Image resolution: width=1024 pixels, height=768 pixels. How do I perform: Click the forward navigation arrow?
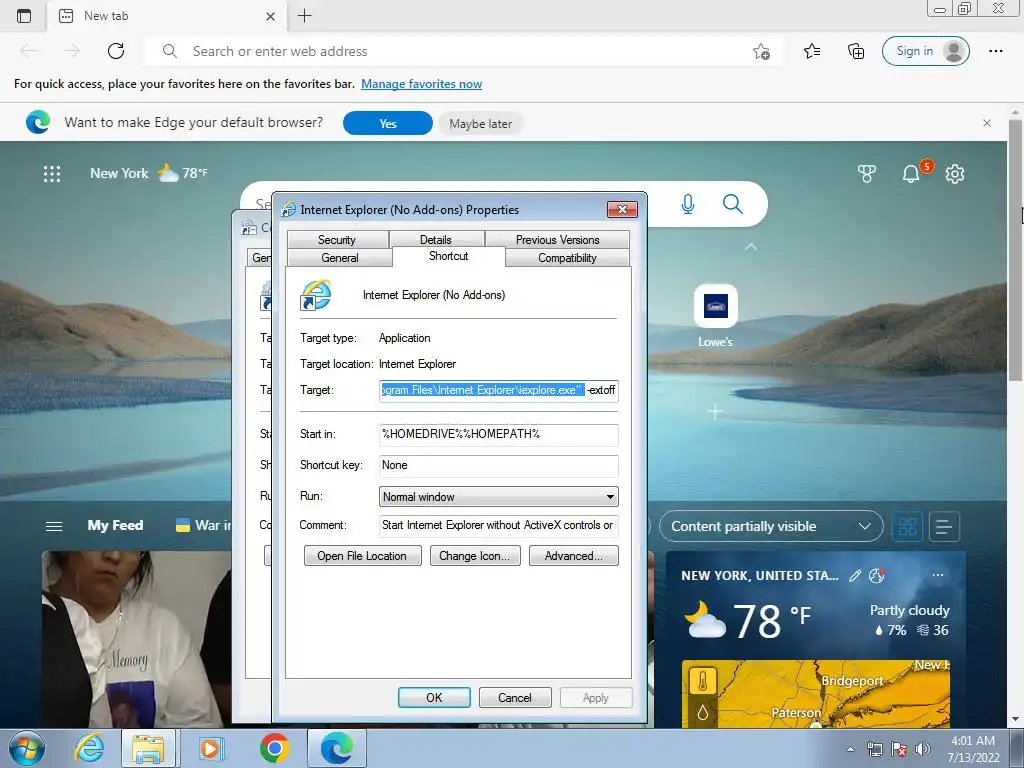pyautogui.click(x=72, y=51)
